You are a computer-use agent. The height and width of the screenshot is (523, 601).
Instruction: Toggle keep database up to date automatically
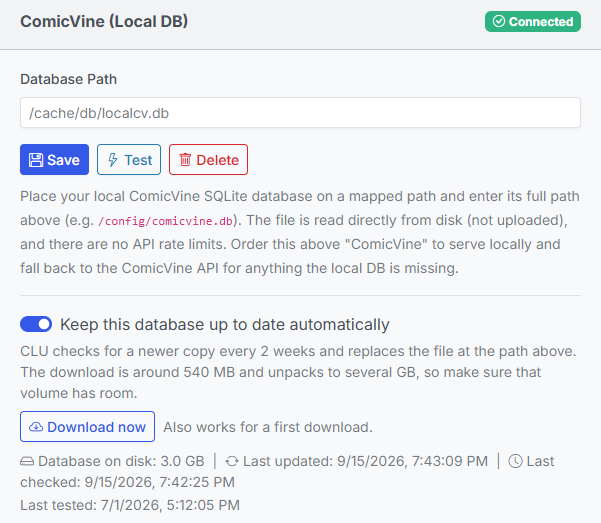[36, 324]
